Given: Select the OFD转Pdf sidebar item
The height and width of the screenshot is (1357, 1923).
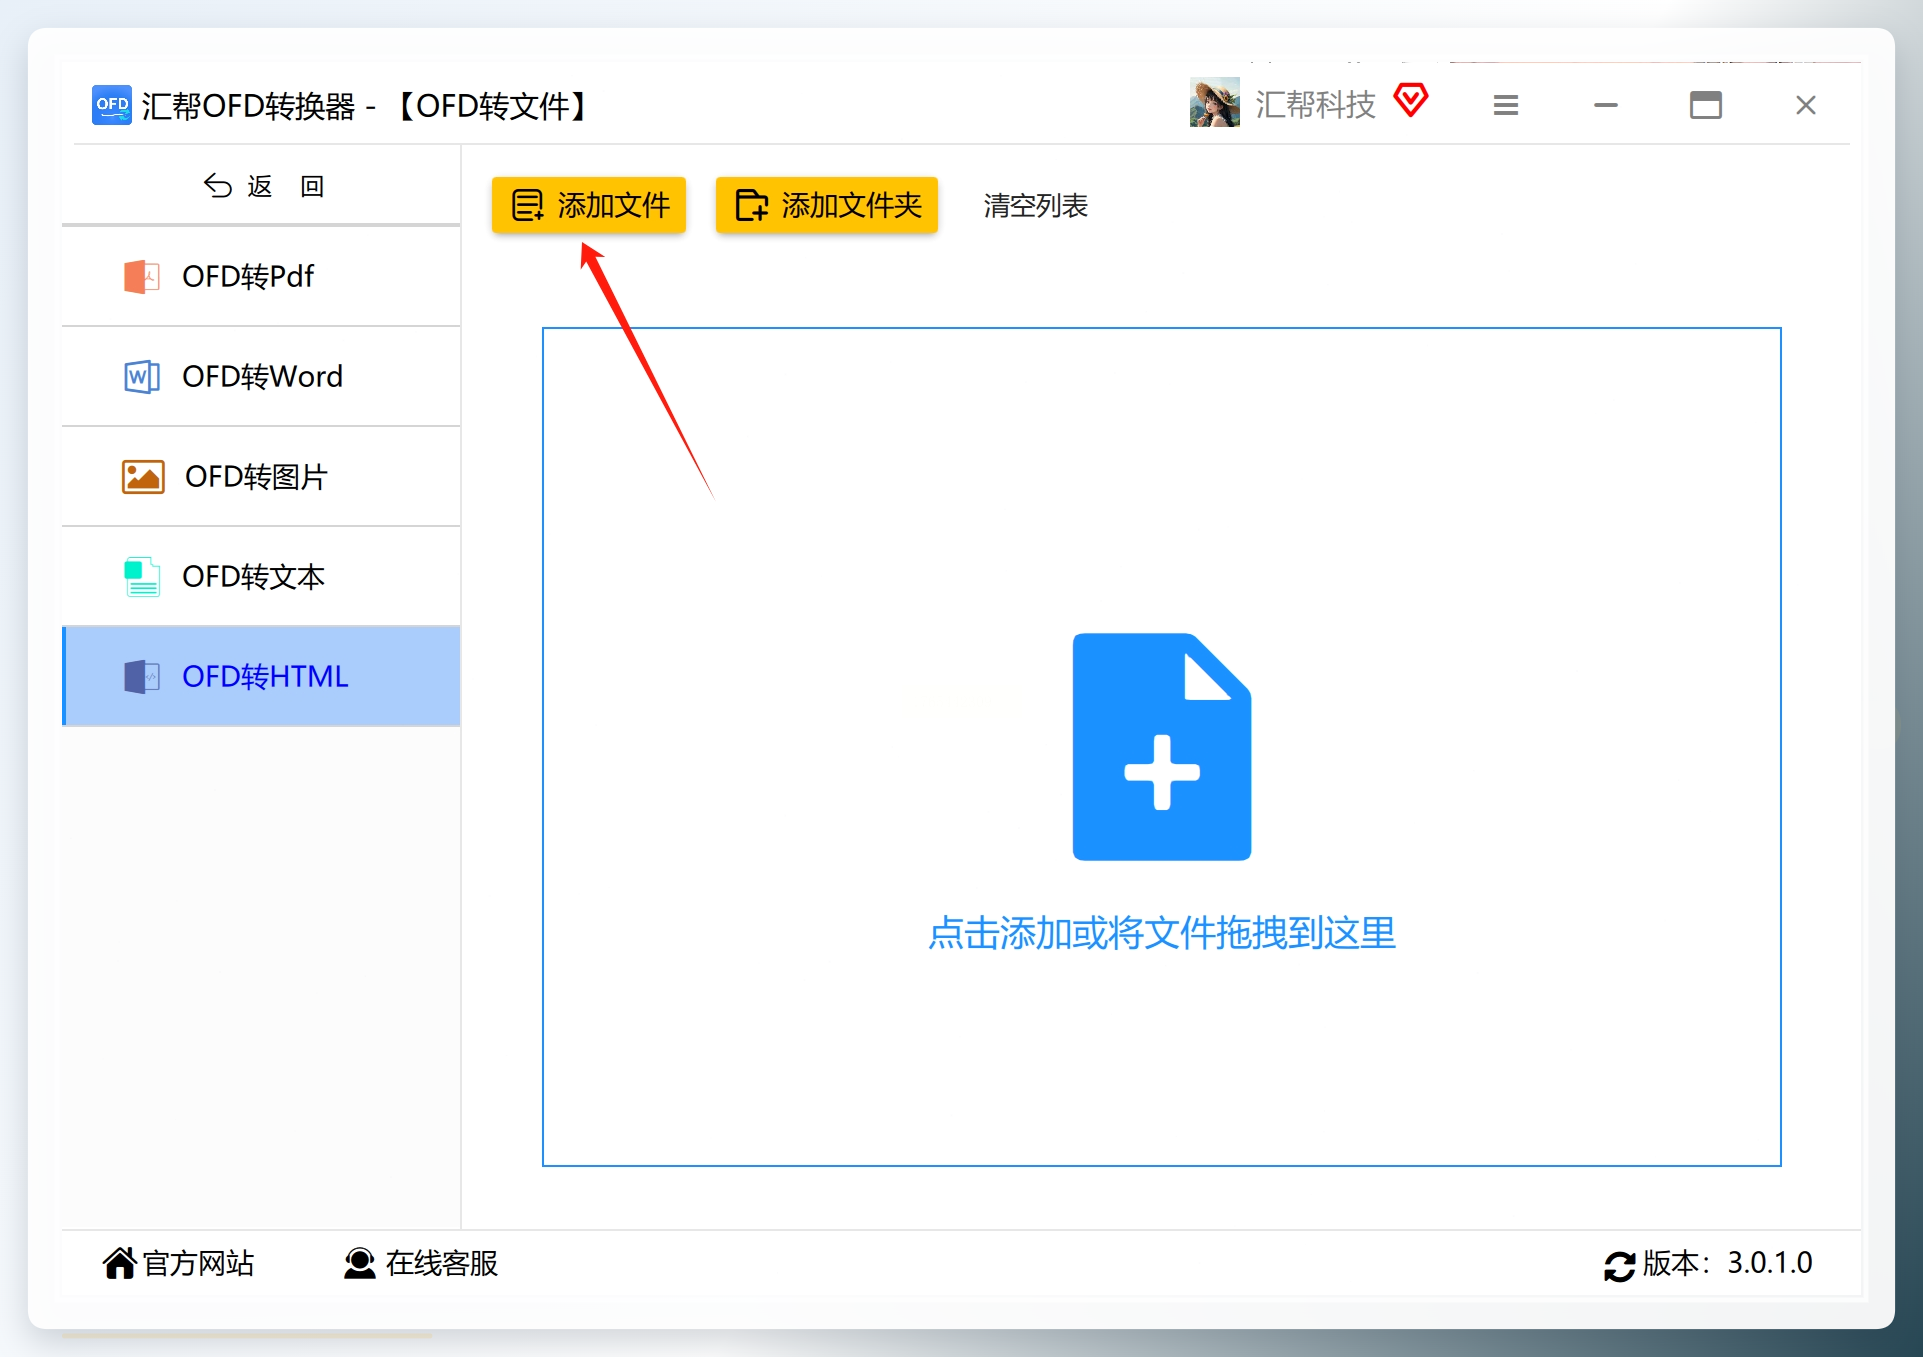Looking at the screenshot, I should point(262,276).
